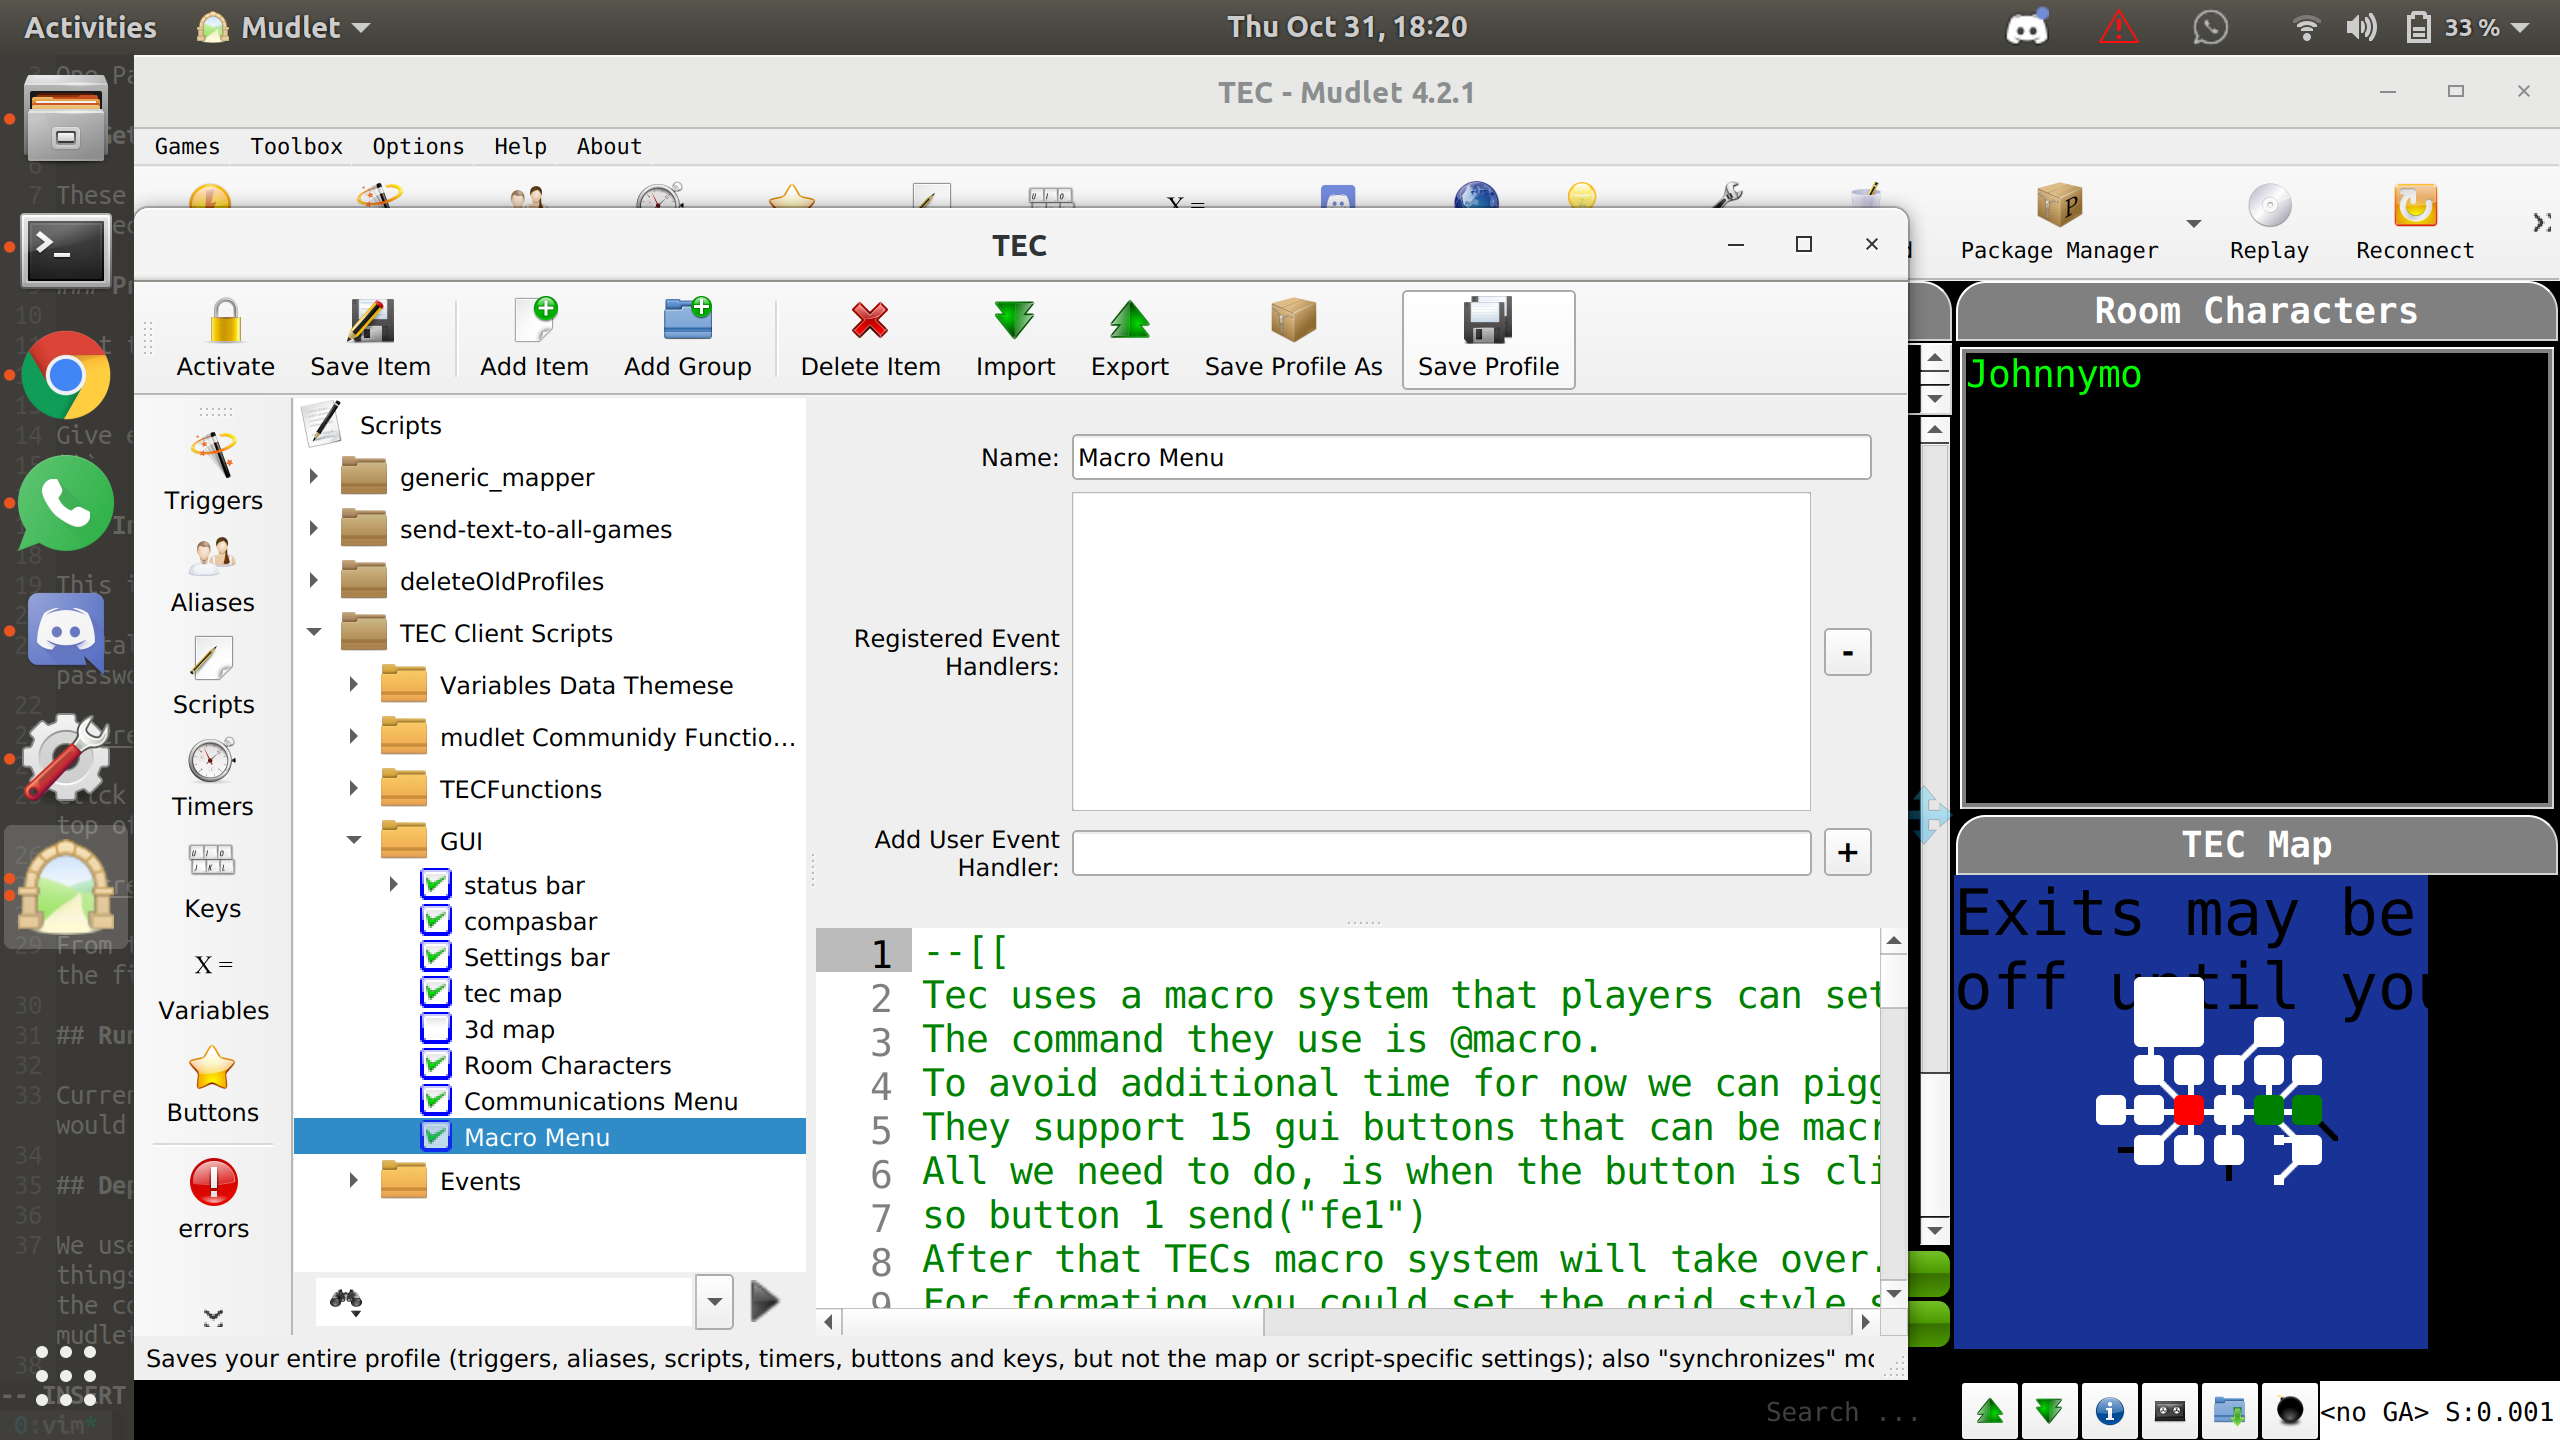Toggle the status bar script checkbox
The width and height of the screenshot is (2560, 1440).
tap(436, 884)
